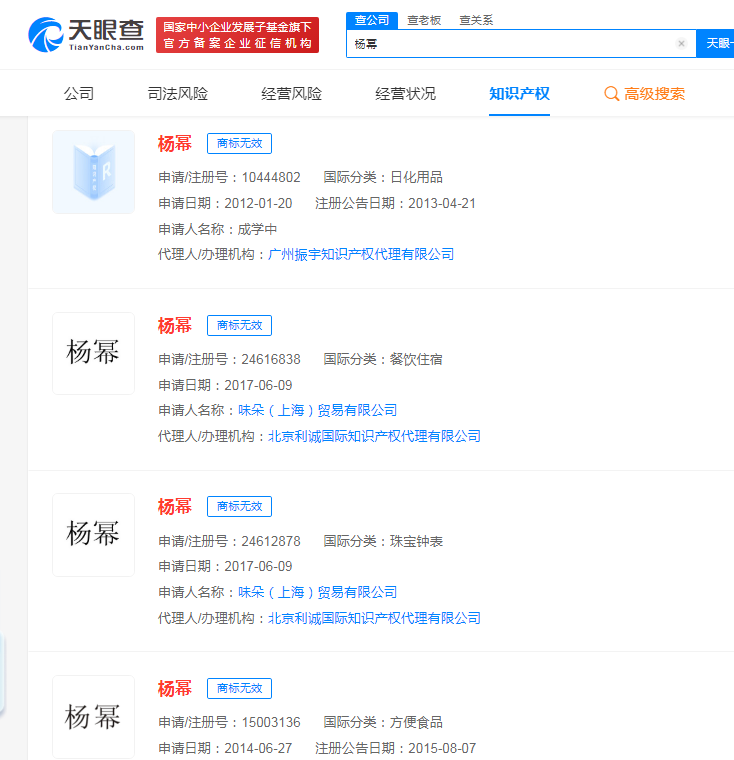Click the 注册公告日期：2013-04-21 text
This screenshot has height=760, width=734.
click(x=395, y=203)
